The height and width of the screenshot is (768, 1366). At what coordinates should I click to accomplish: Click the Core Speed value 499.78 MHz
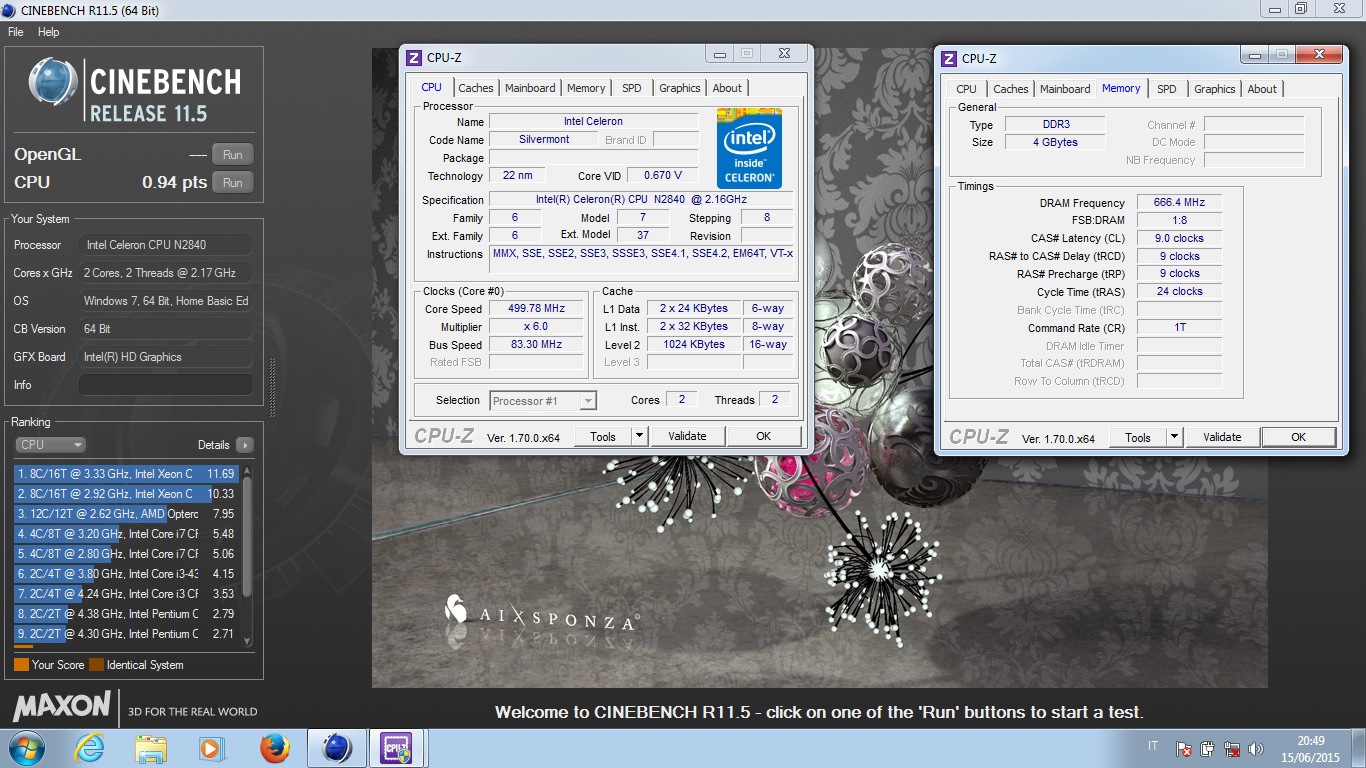tap(537, 309)
